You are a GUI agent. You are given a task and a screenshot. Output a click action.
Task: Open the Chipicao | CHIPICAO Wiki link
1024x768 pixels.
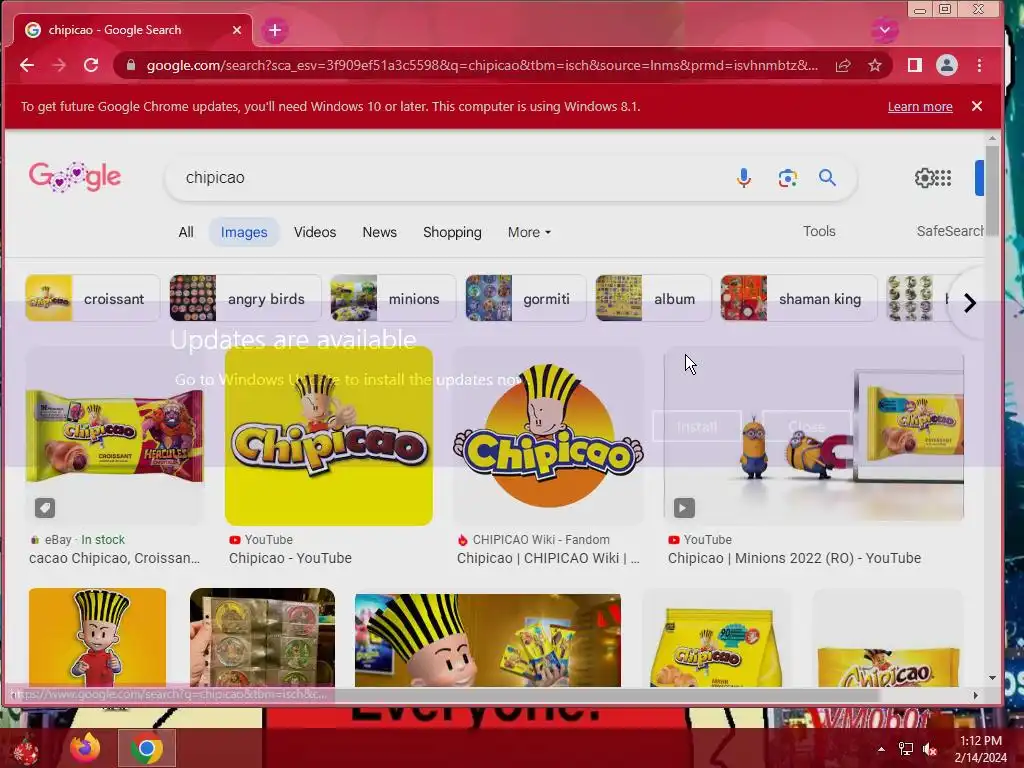point(548,558)
